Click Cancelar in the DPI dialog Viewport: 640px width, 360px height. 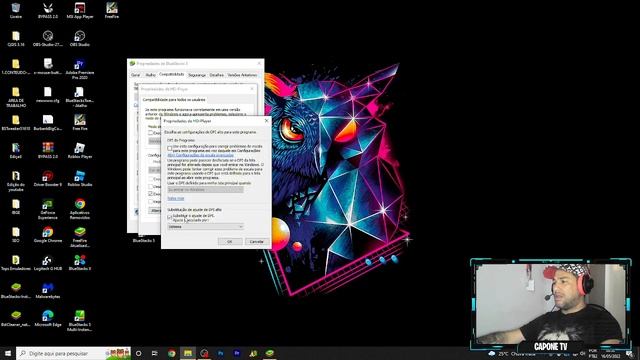[257, 242]
